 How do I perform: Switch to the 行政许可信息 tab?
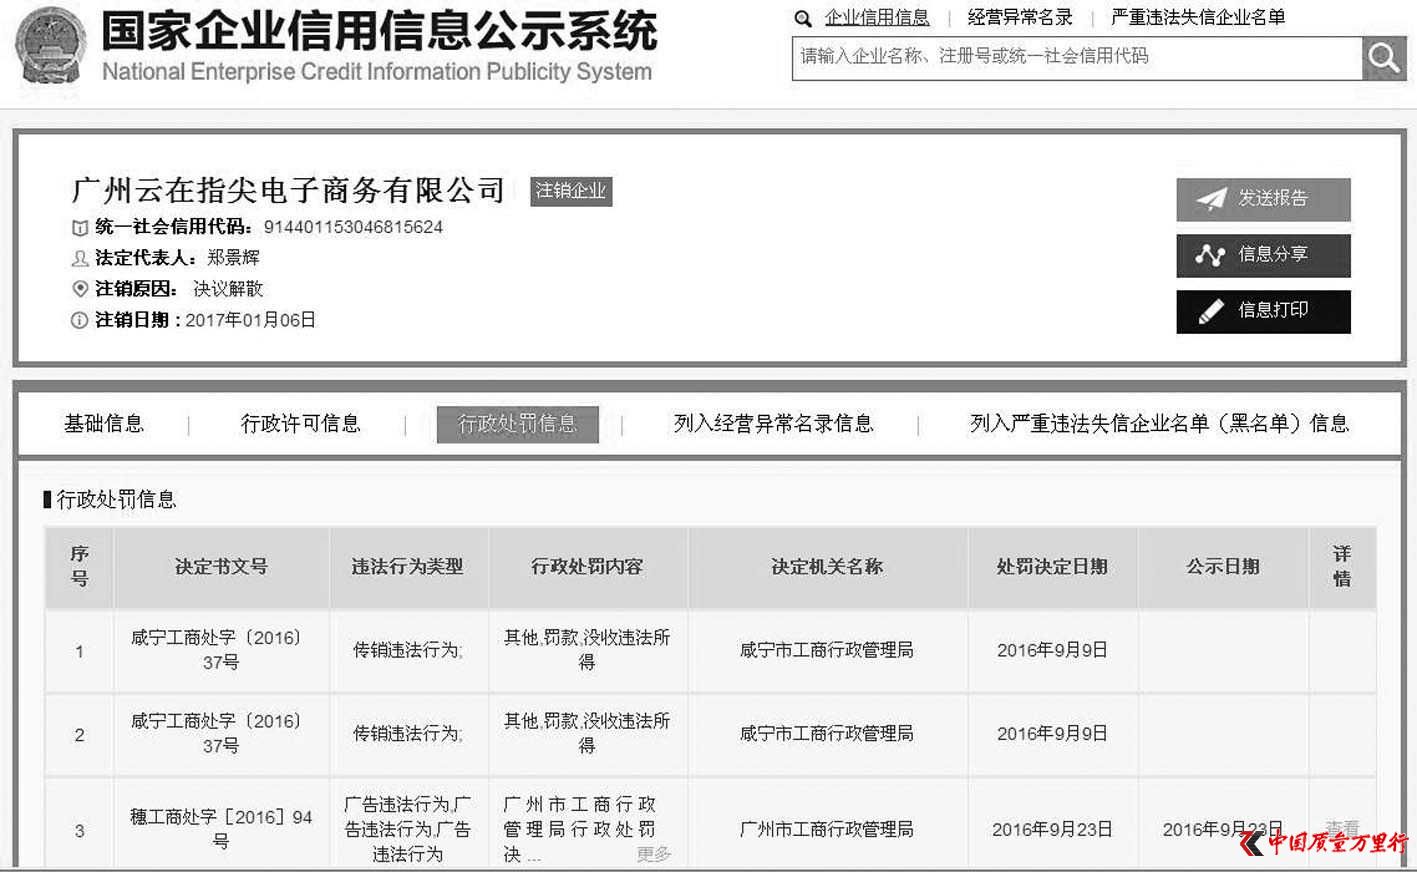(301, 424)
